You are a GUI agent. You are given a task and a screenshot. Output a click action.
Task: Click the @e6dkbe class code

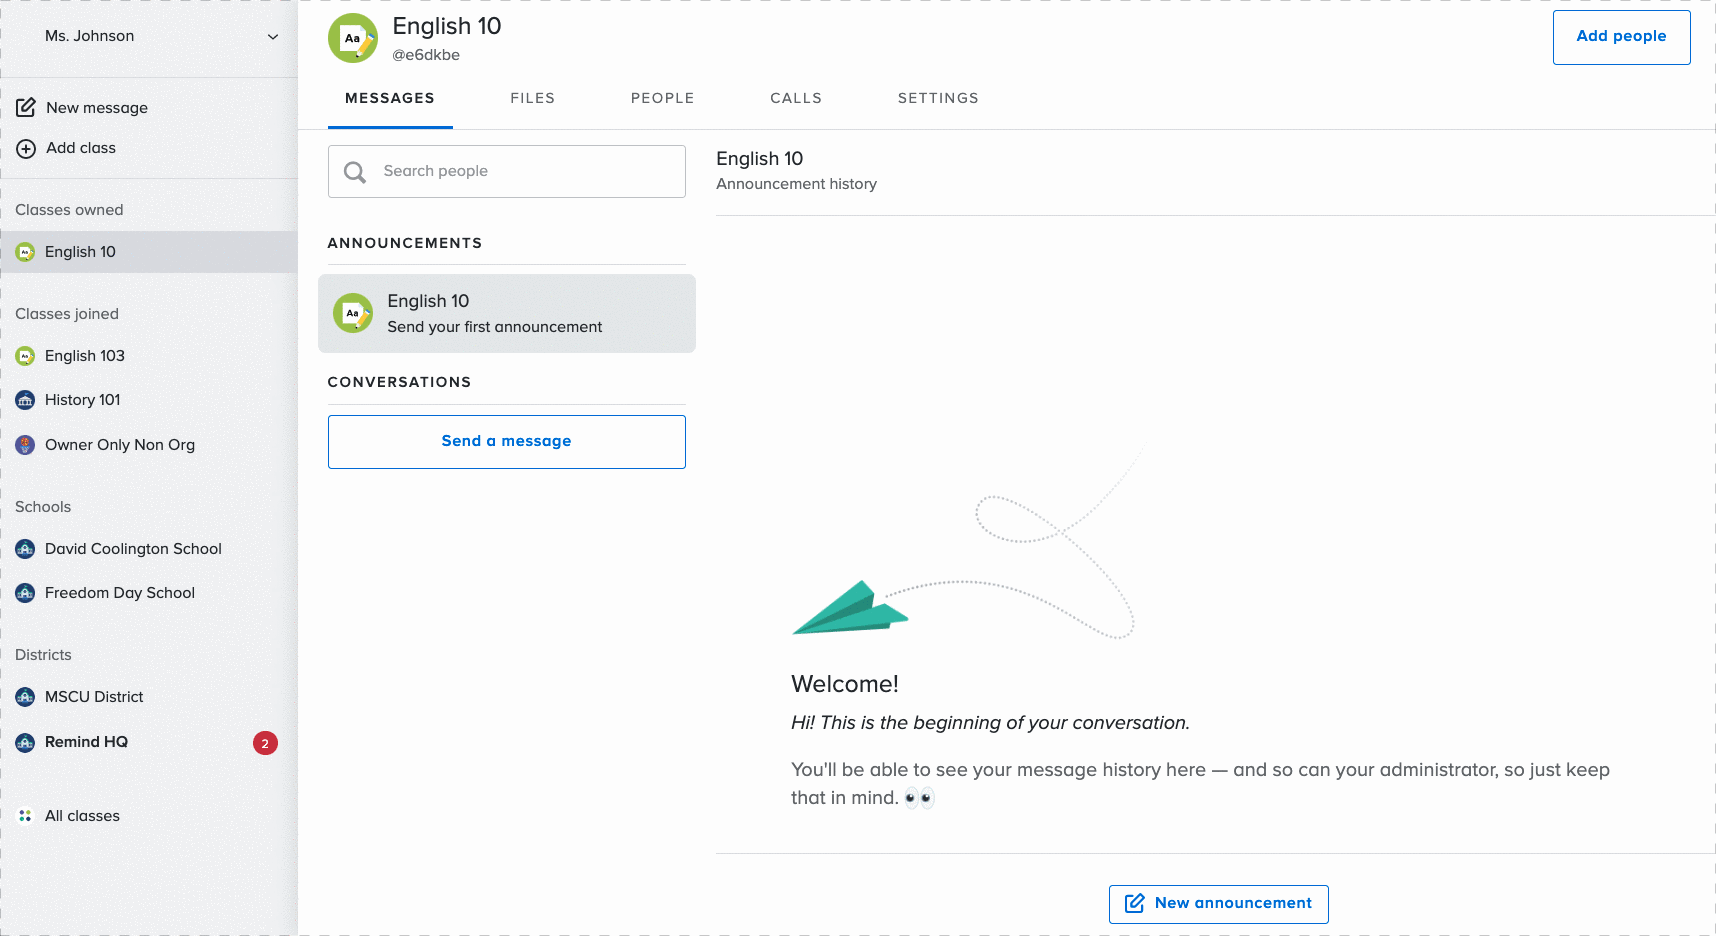[426, 55]
